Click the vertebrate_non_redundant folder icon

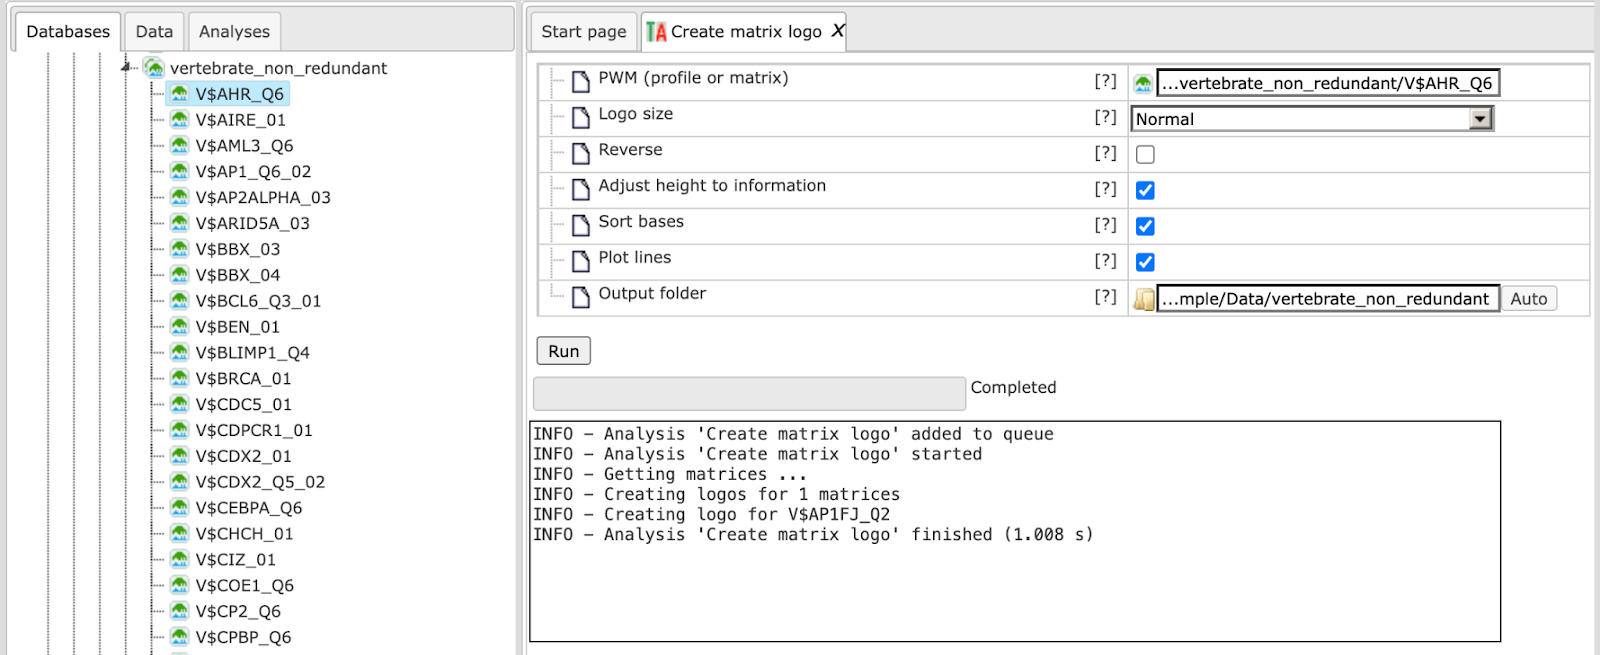(154, 67)
